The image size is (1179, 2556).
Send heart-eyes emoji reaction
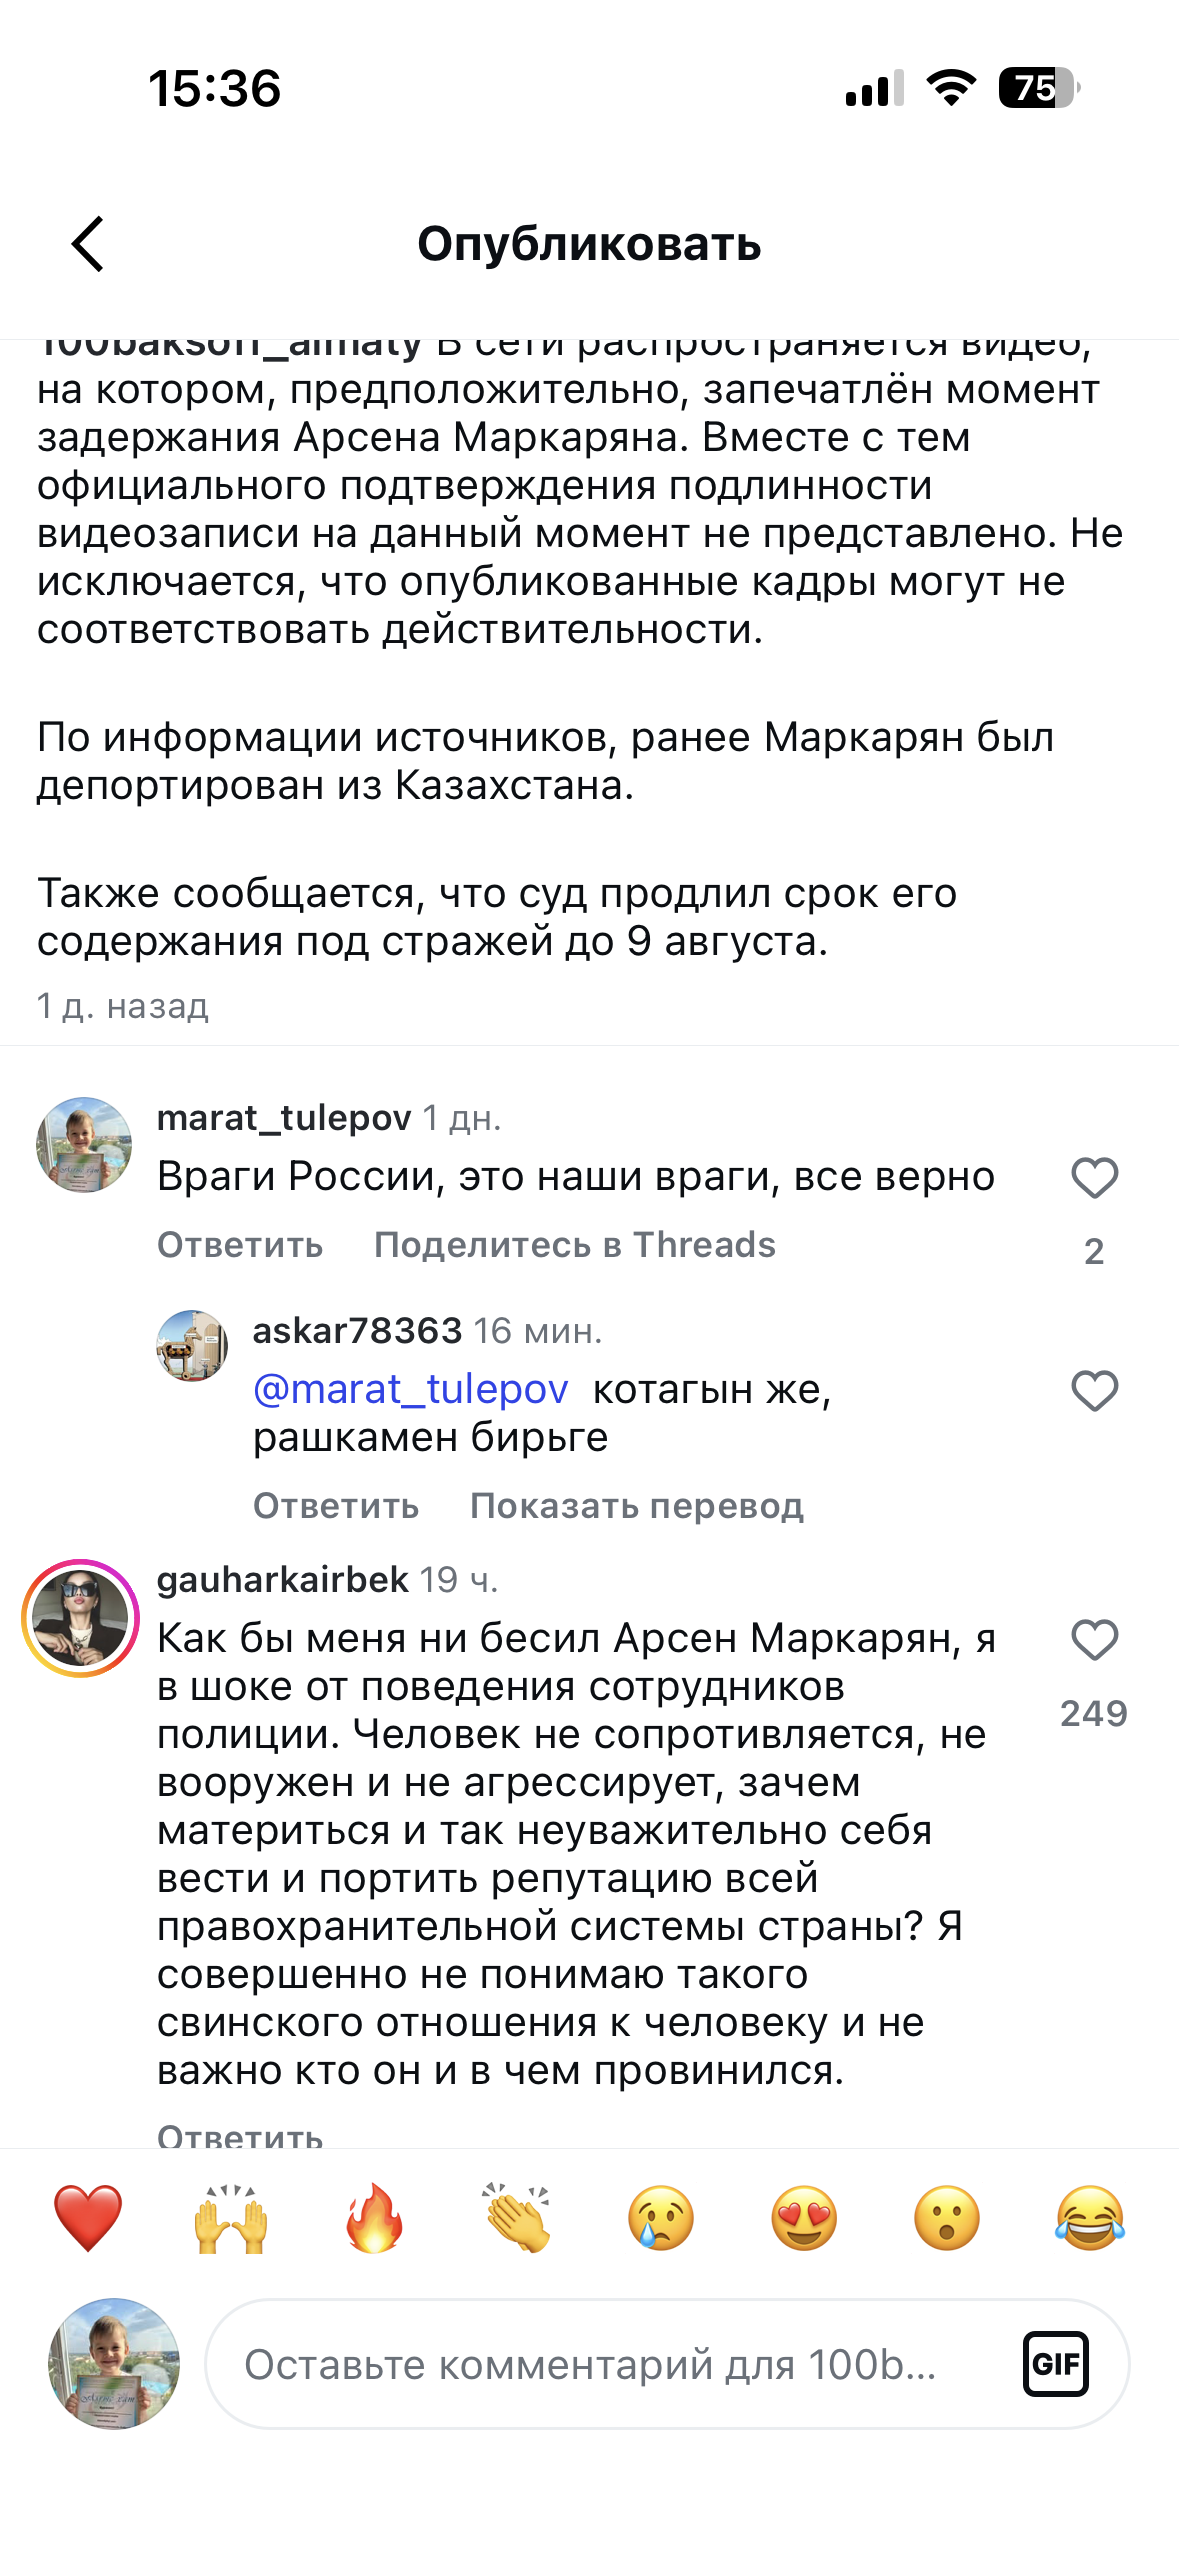click(803, 2218)
